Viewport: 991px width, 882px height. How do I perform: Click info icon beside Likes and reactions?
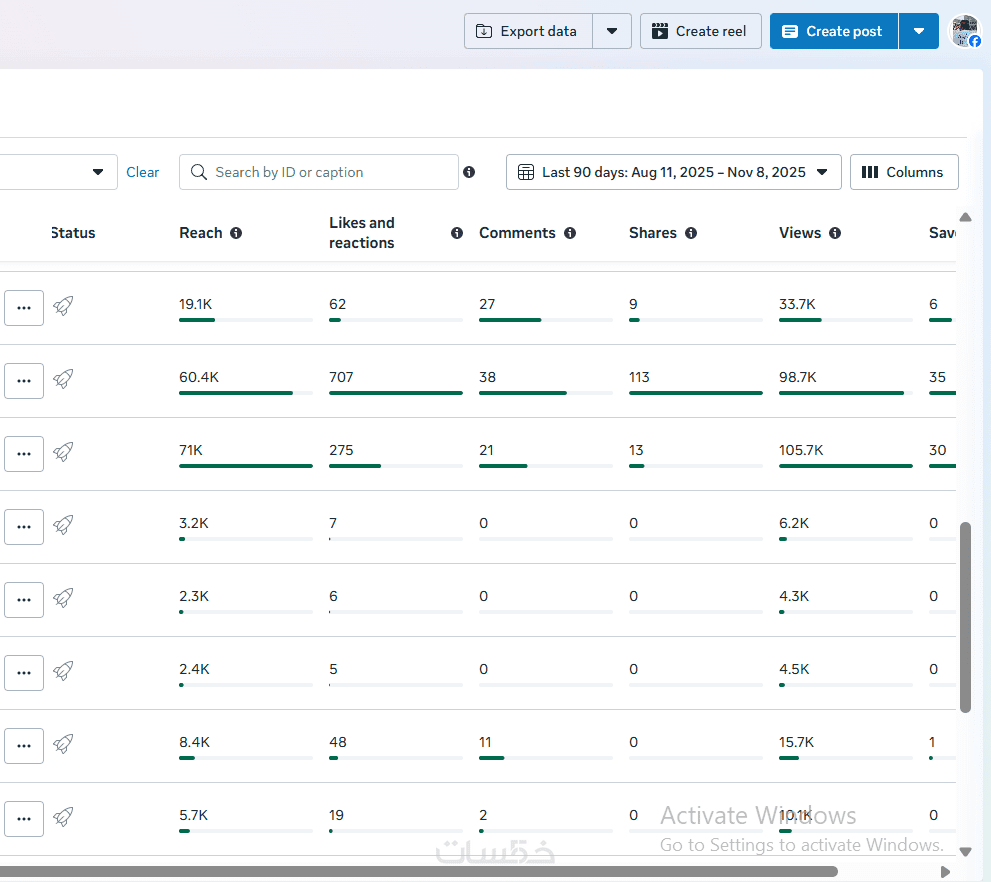coord(457,233)
